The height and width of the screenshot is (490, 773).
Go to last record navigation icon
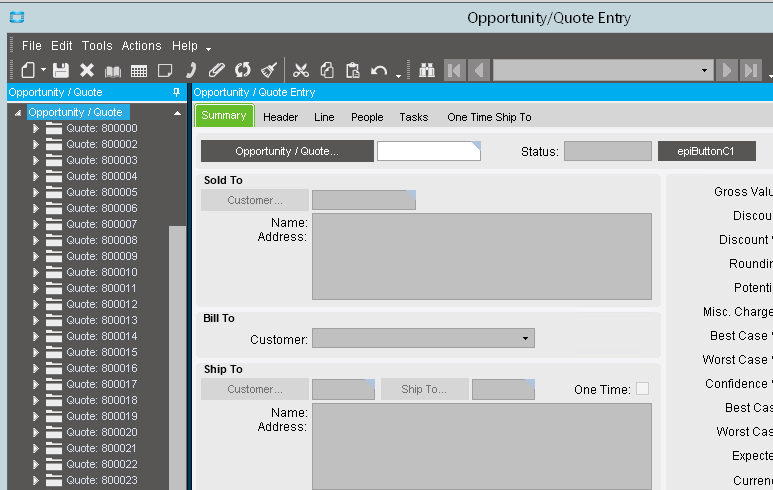pyautogui.click(x=751, y=70)
